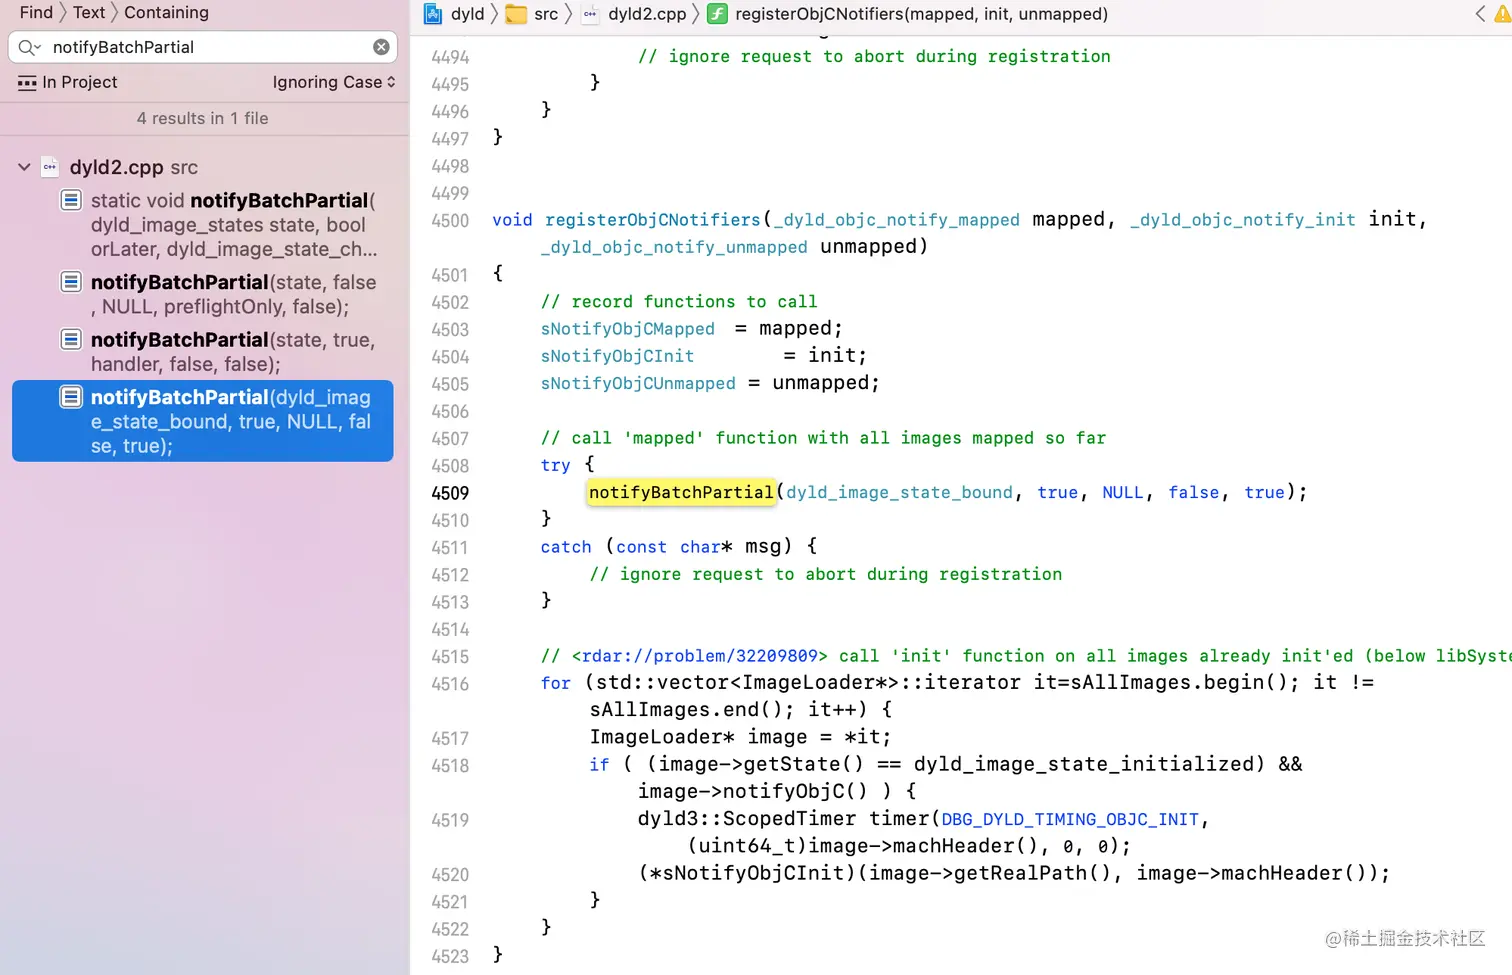1512x975 pixels.
Task: Click the registerObjCNotifiers function name
Action: [x=652, y=220]
